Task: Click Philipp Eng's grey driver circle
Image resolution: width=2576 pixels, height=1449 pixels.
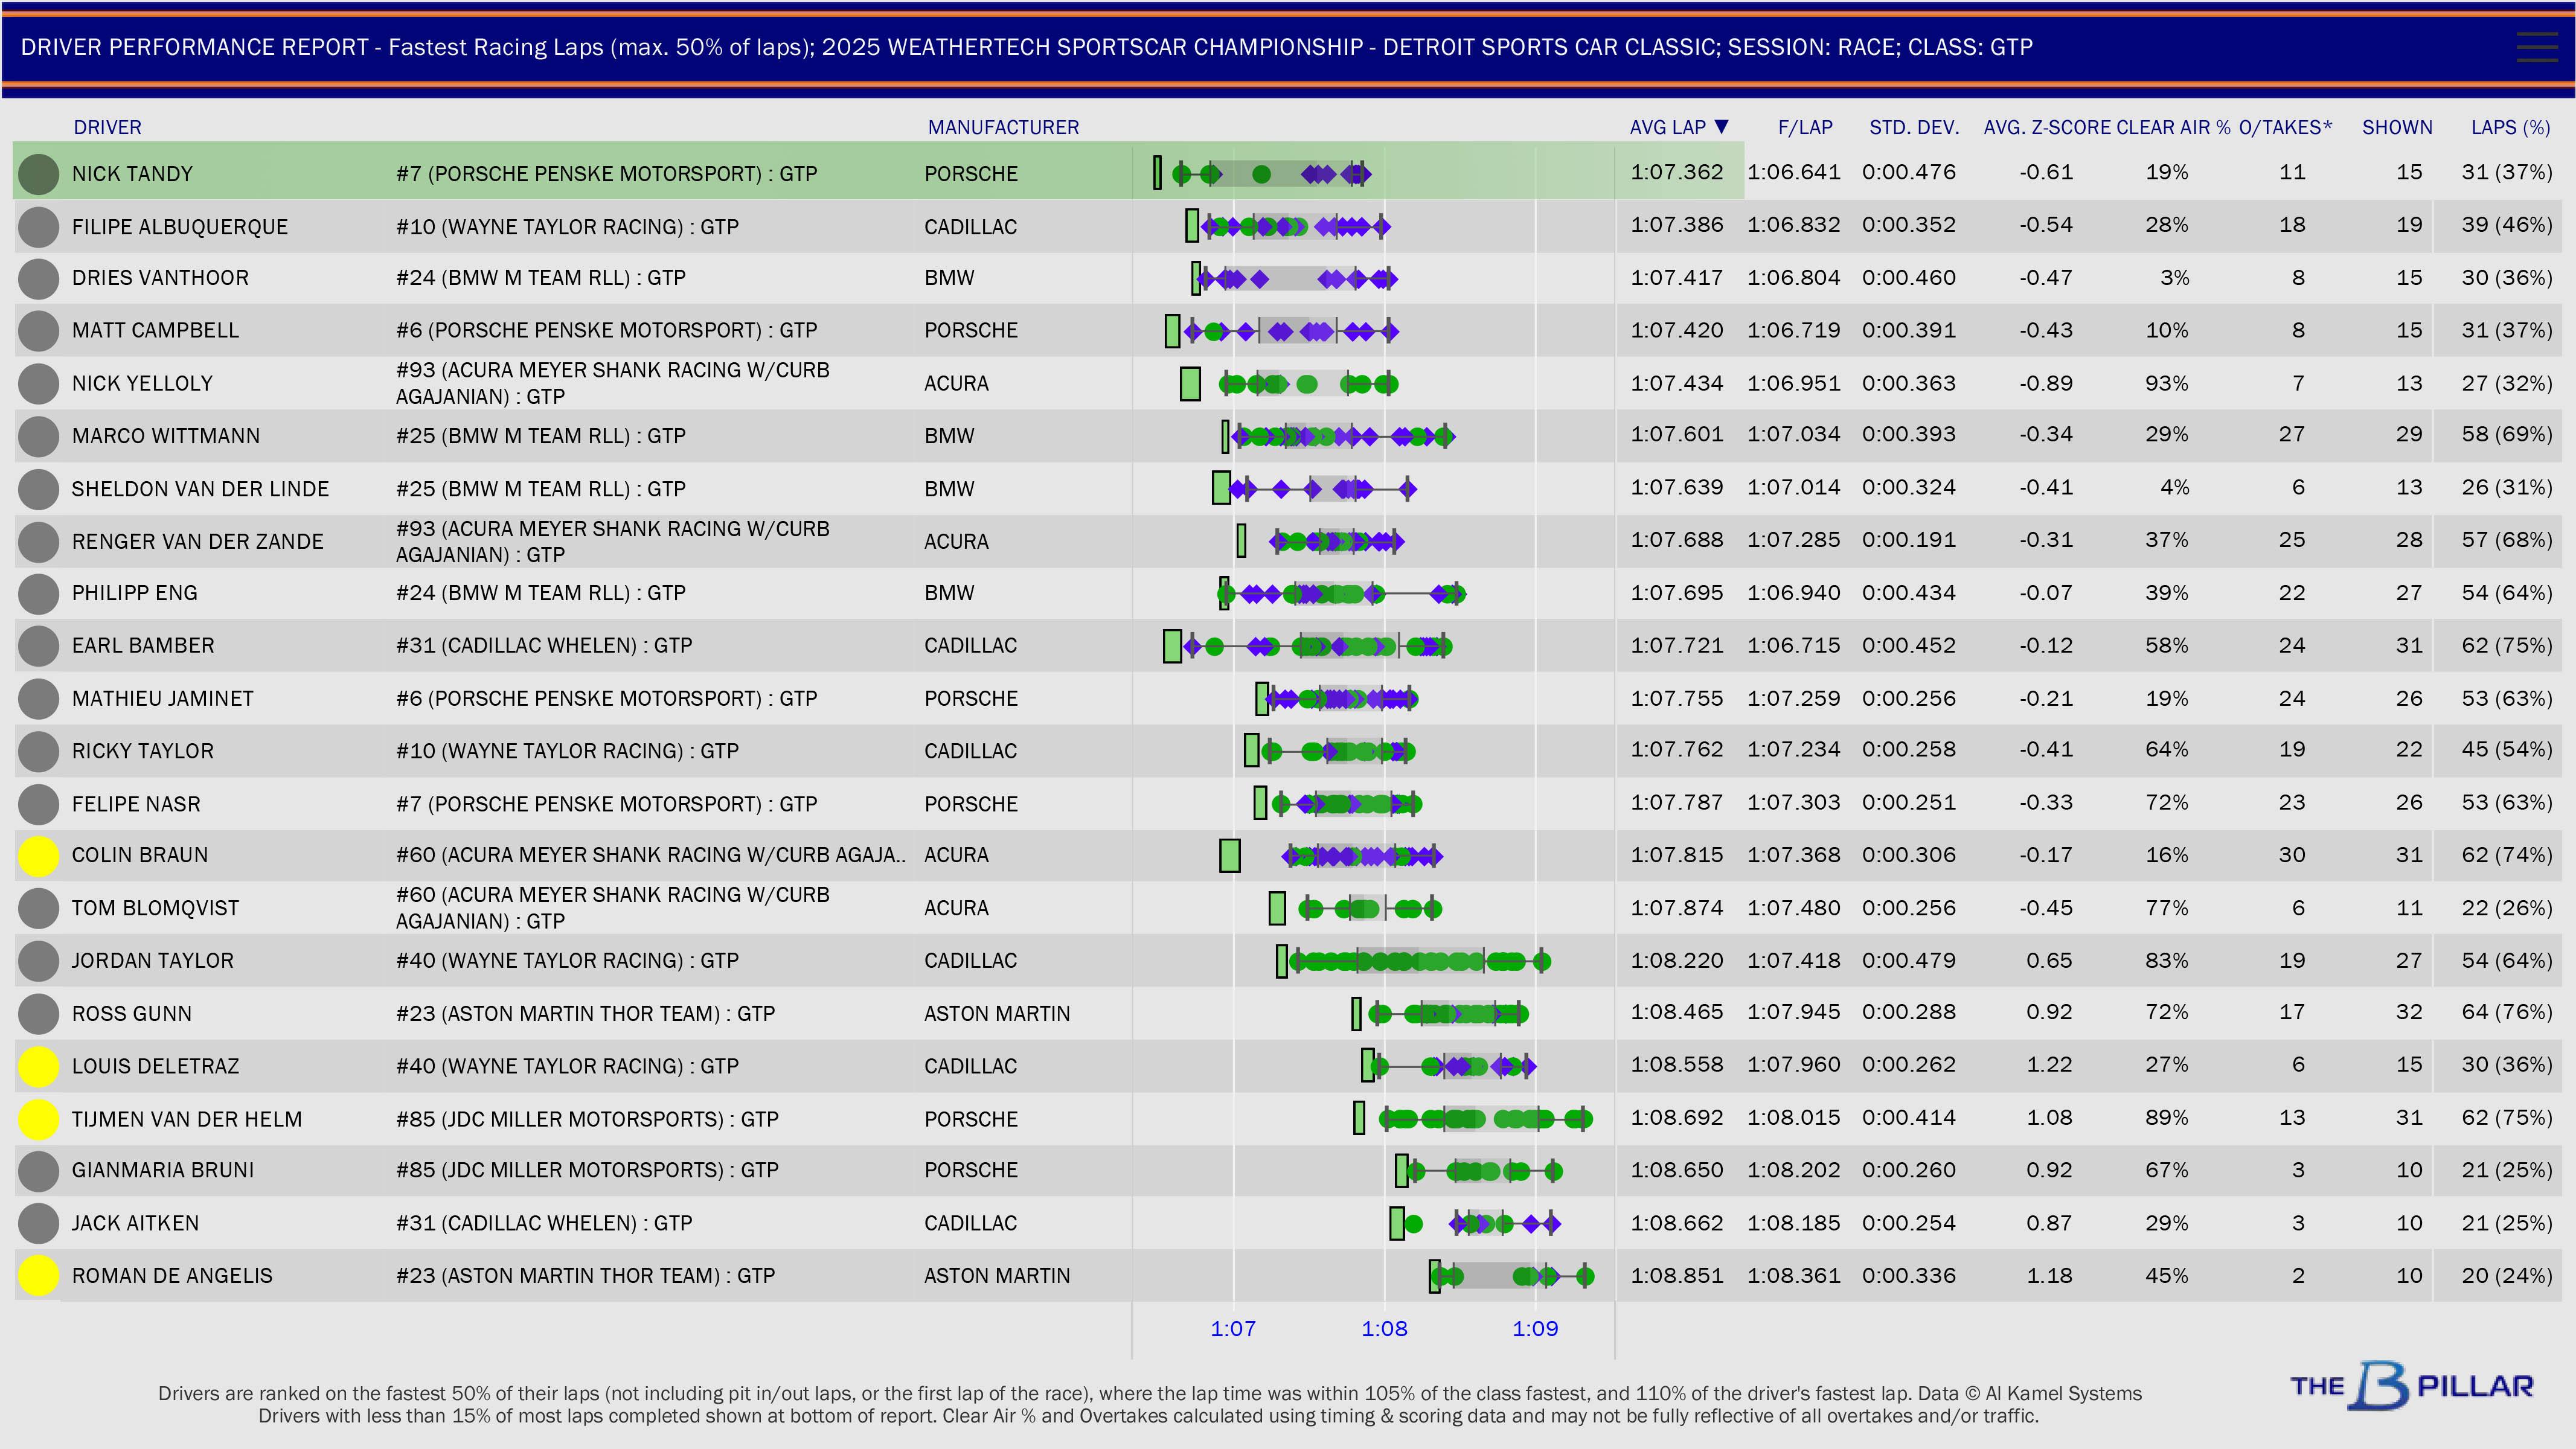Action: point(39,593)
